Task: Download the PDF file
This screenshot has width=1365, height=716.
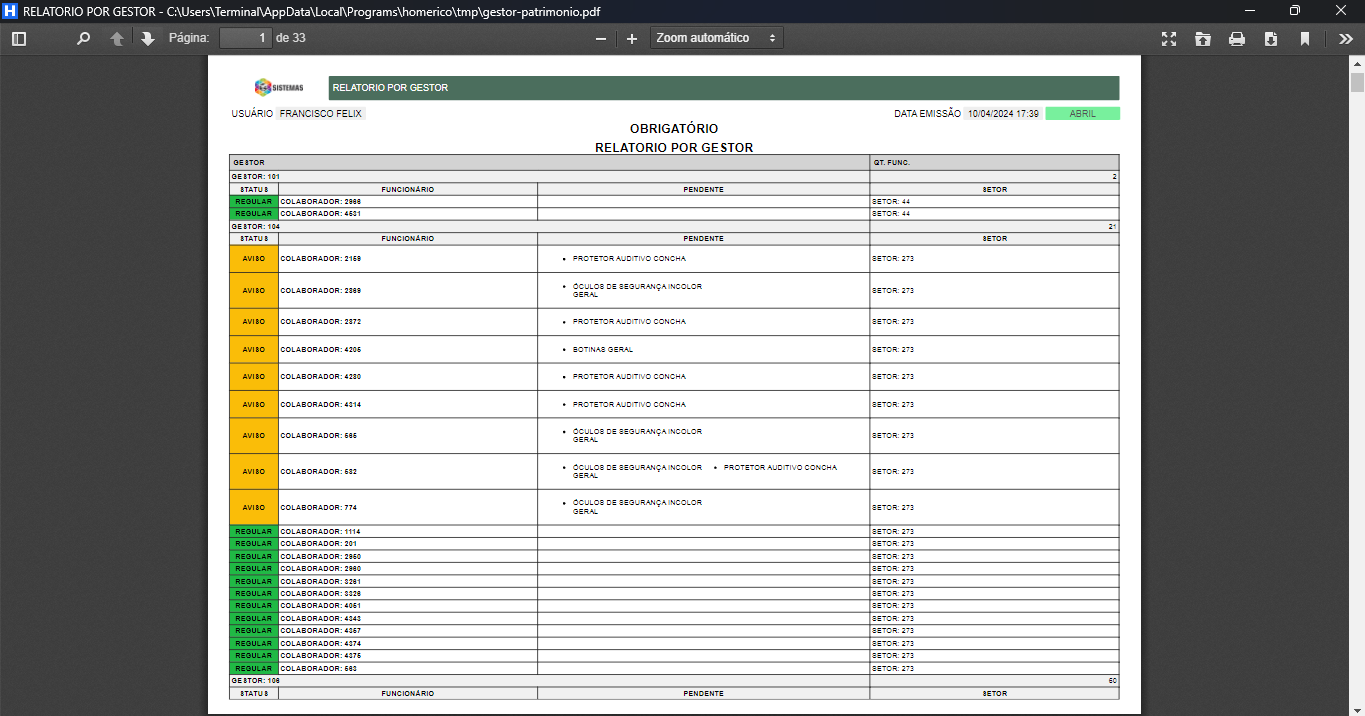Action: coord(1271,39)
